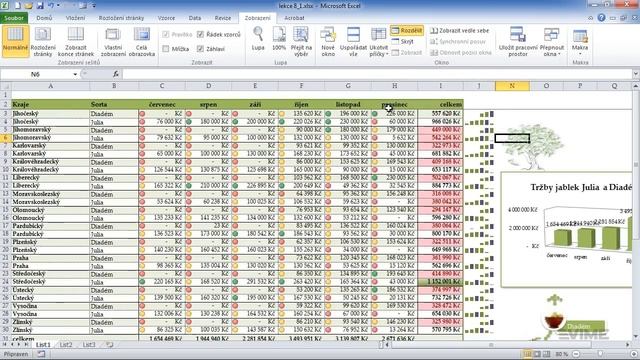Viewport: 640px width, 360px height.
Task: Open the Data ribbon tab
Action: (195, 18)
